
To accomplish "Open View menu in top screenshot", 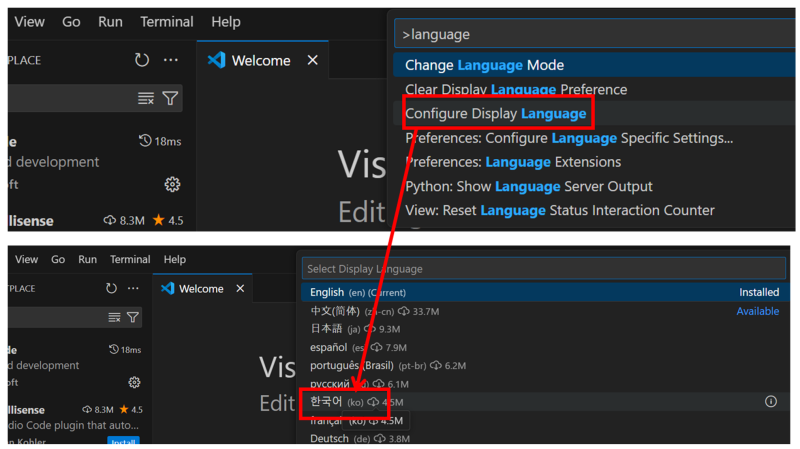I will click(x=29, y=22).
